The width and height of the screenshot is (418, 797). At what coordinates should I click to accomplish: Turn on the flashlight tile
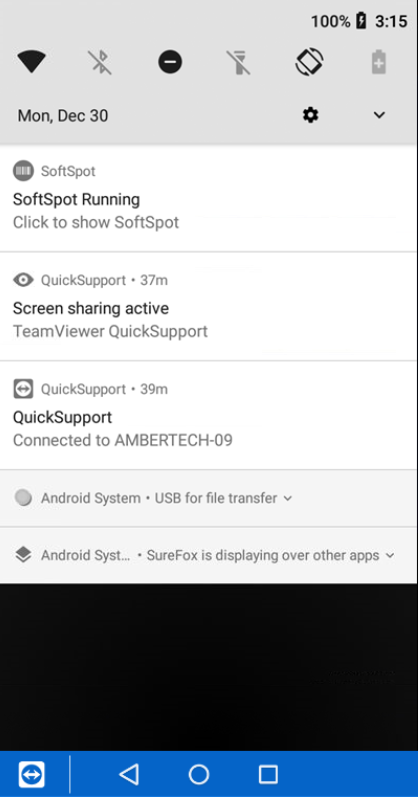(239, 63)
